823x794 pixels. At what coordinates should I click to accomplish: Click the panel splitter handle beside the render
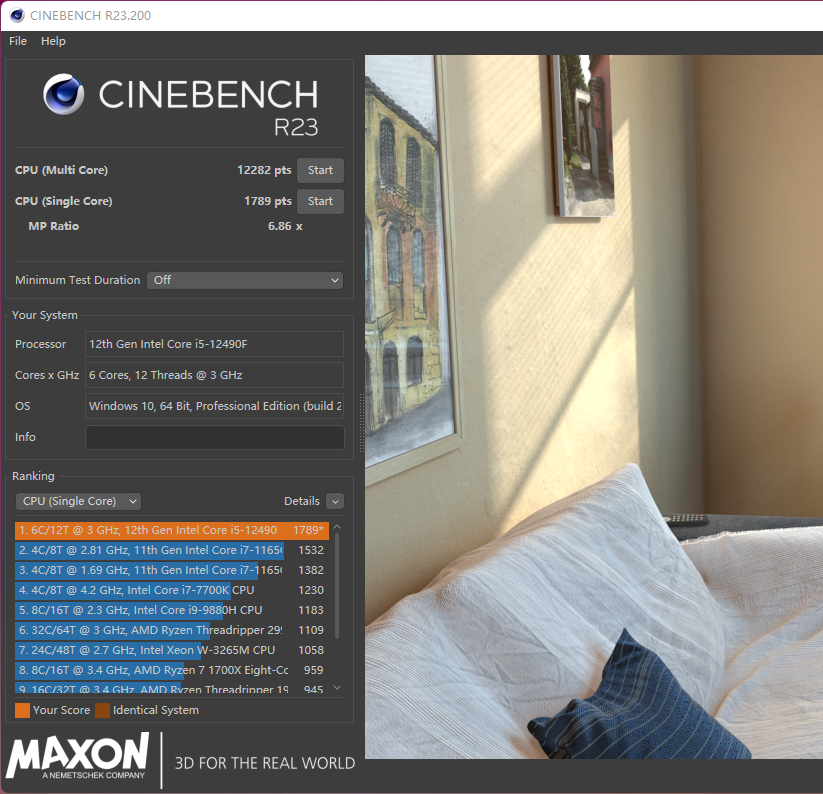tap(362, 423)
